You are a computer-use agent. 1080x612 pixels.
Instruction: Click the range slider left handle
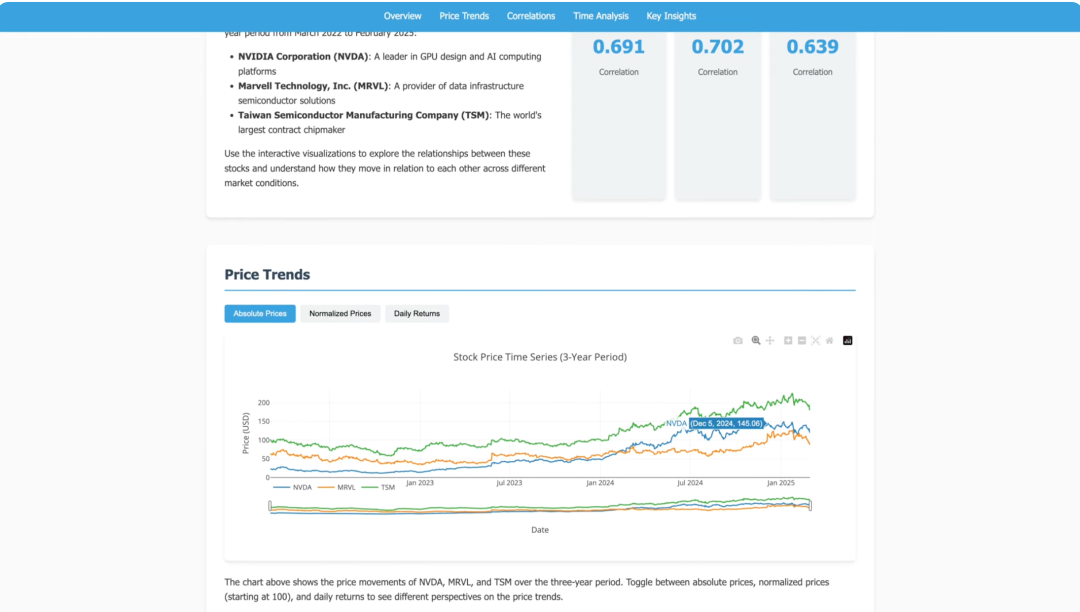coord(270,506)
